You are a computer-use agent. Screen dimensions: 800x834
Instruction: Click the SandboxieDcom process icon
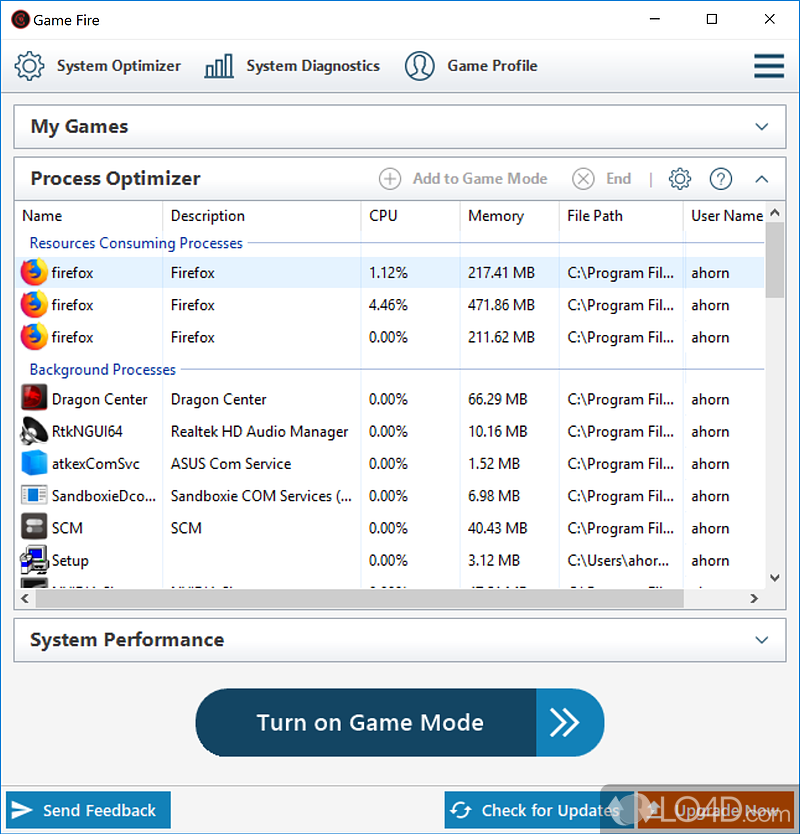click(x=34, y=495)
